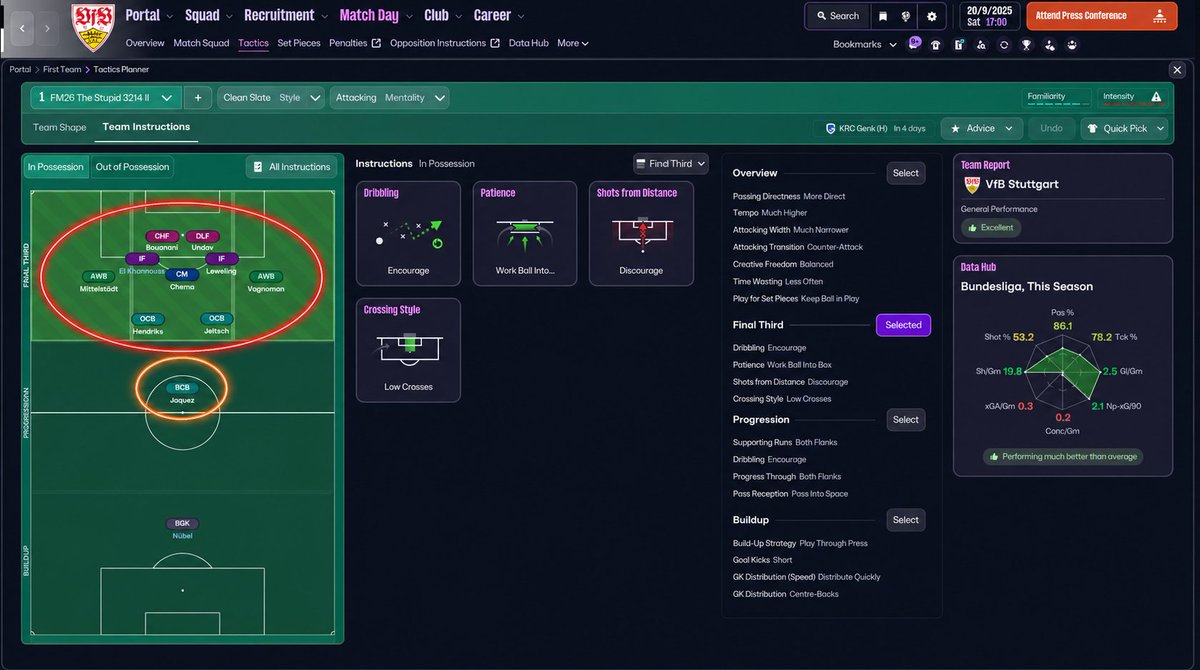Click the Excellent performance badge in Team Report
Screen dimensions: 1200x670
pyautogui.click(x=990, y=228)
